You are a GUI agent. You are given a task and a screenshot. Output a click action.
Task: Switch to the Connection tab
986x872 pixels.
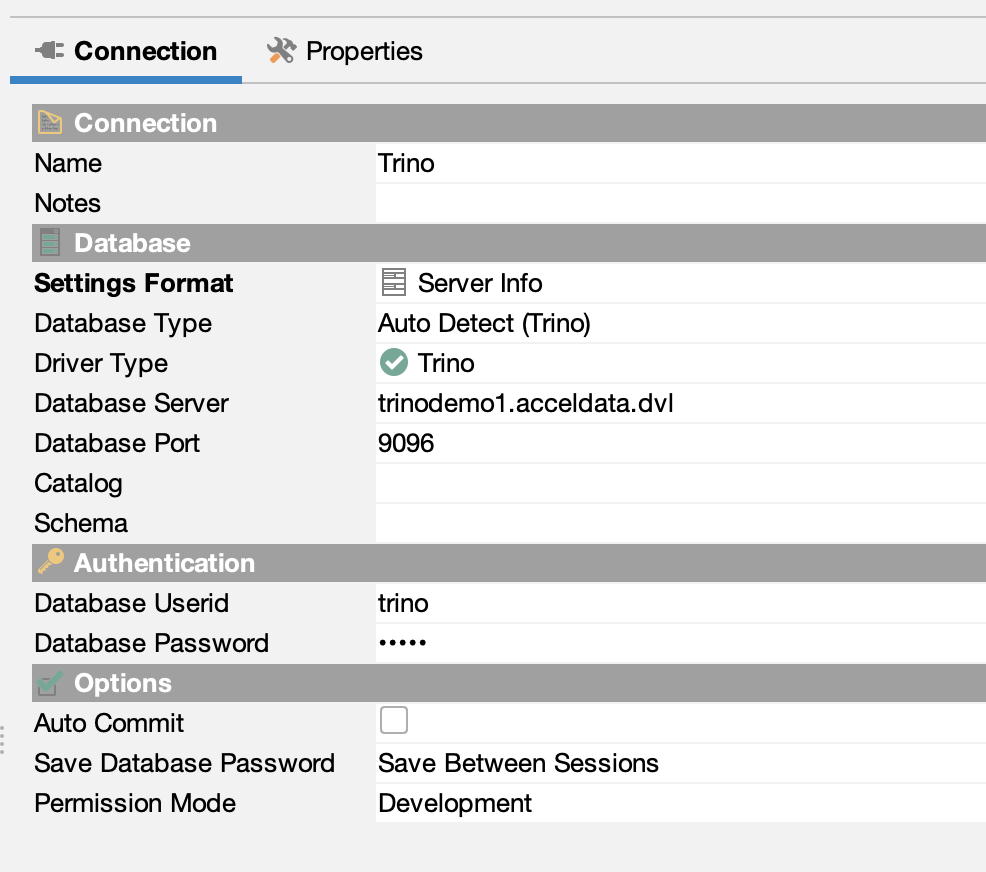(126, 51)
